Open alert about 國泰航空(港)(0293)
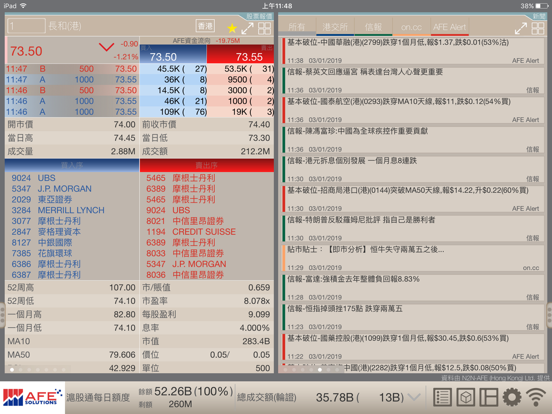Image resolution: width=552 pixels, height=414 pixels. click(413, 110)
